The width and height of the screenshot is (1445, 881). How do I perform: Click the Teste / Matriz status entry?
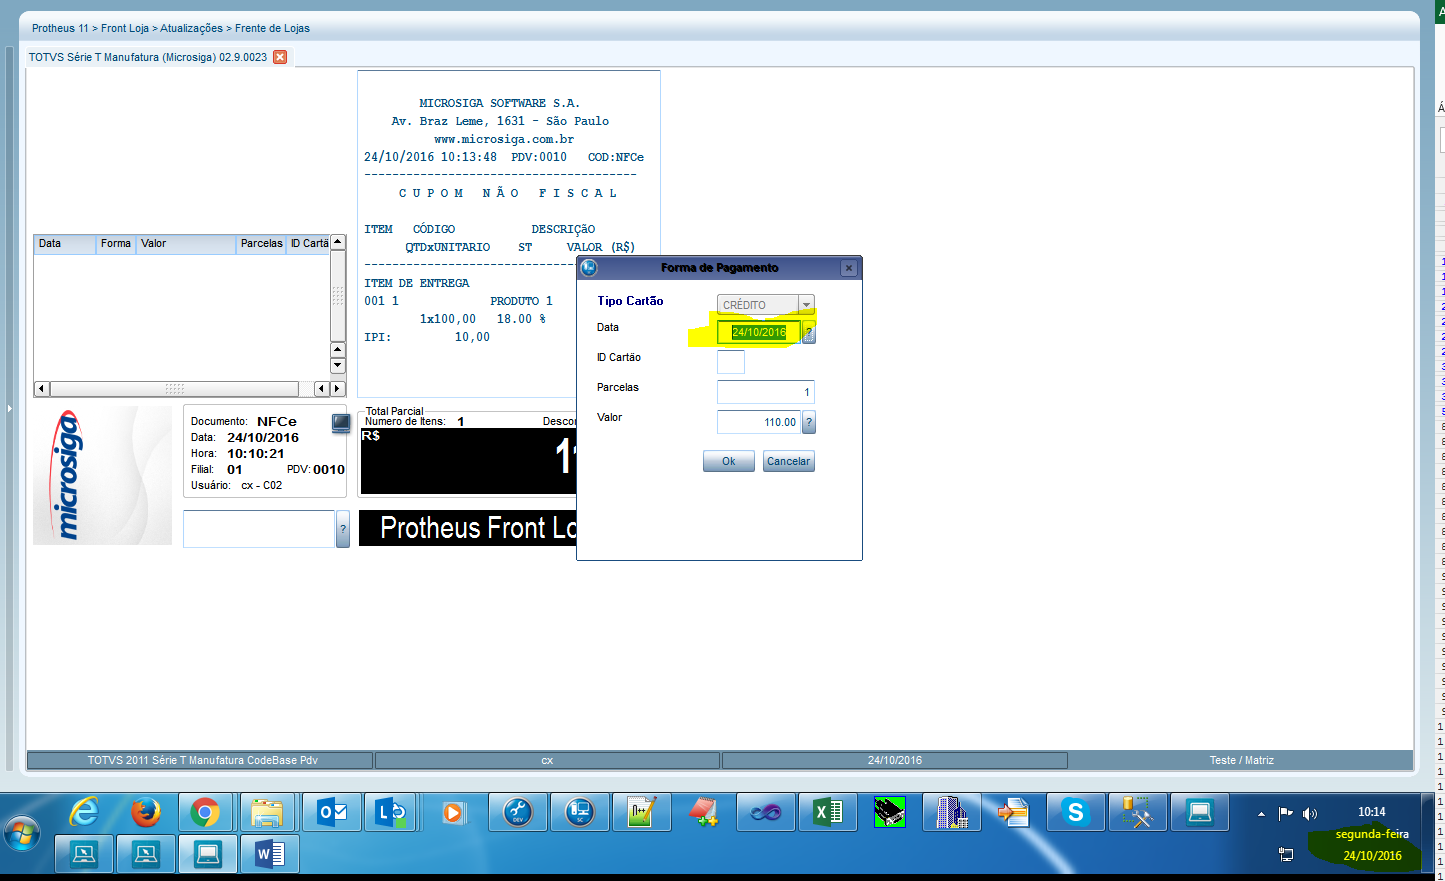click(1241, 761)
